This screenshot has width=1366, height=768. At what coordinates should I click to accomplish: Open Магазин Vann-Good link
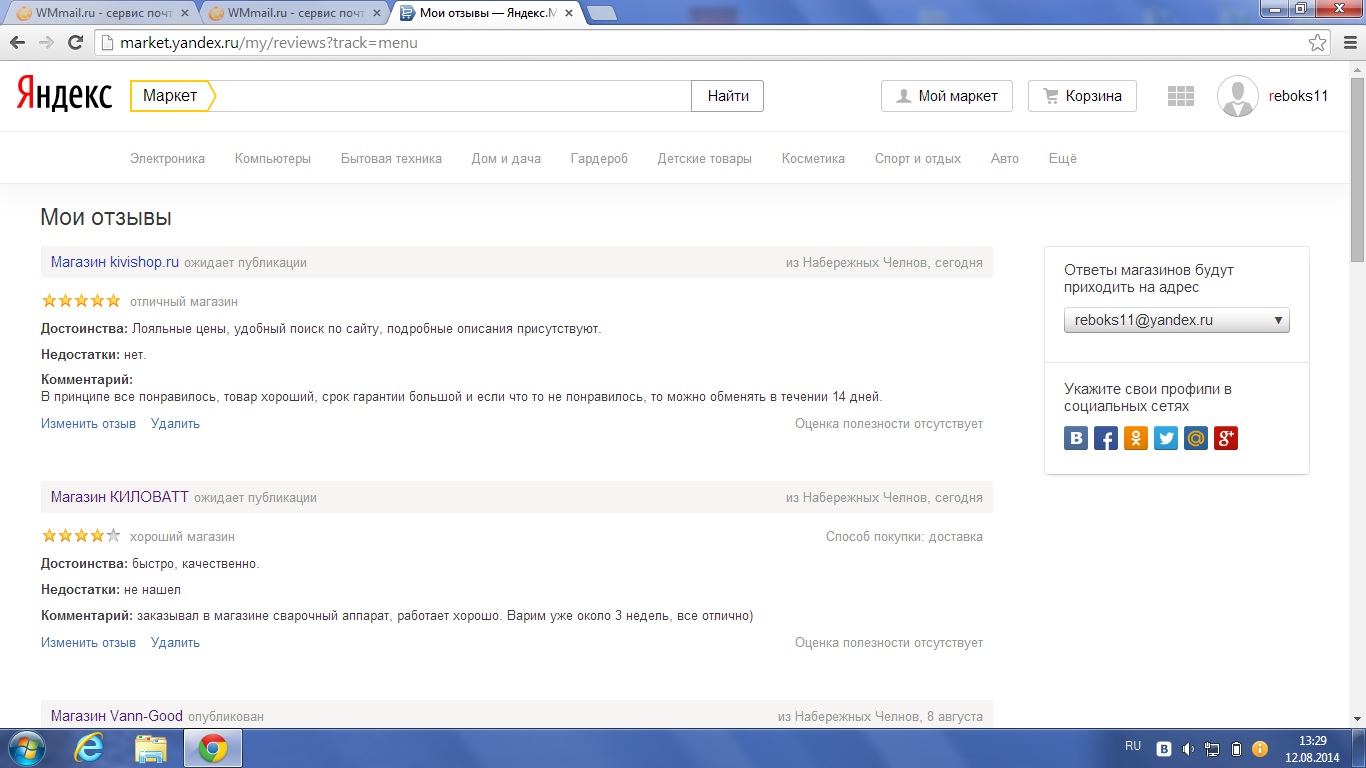pyautogui.click(x=117, y=716)
